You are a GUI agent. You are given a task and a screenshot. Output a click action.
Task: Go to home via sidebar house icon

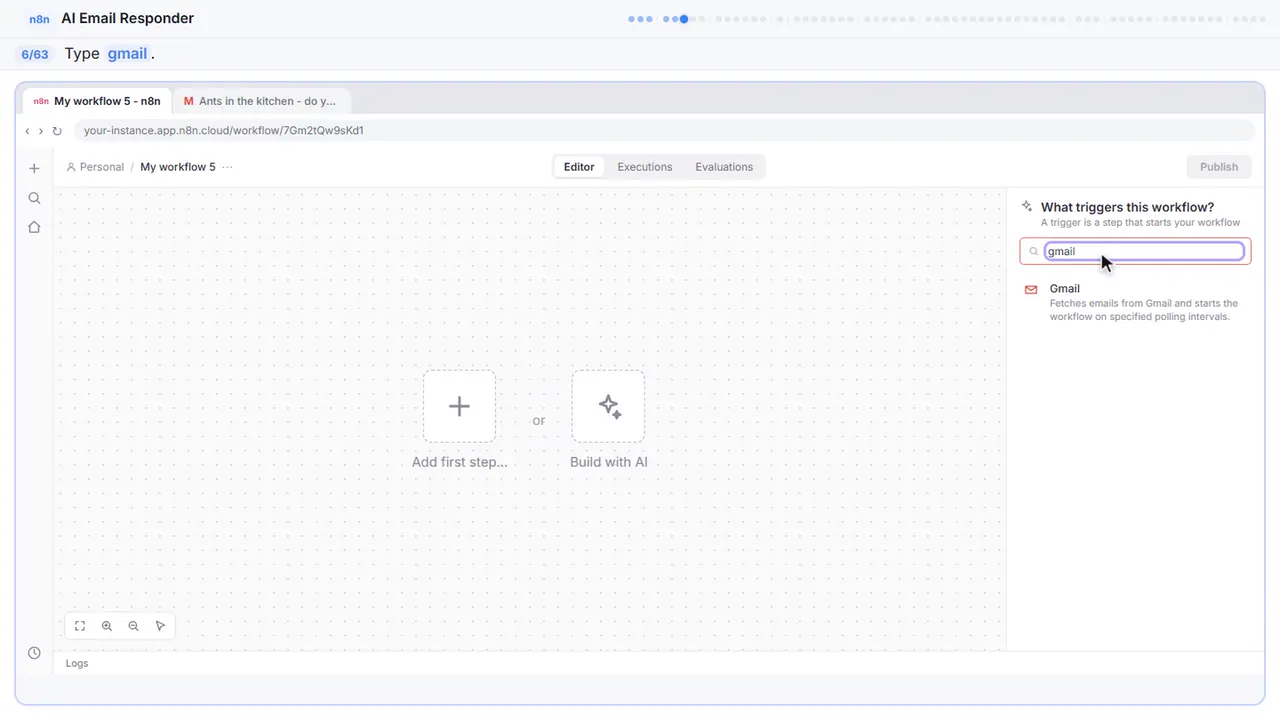pyautogui.click(x=34, y=227)
